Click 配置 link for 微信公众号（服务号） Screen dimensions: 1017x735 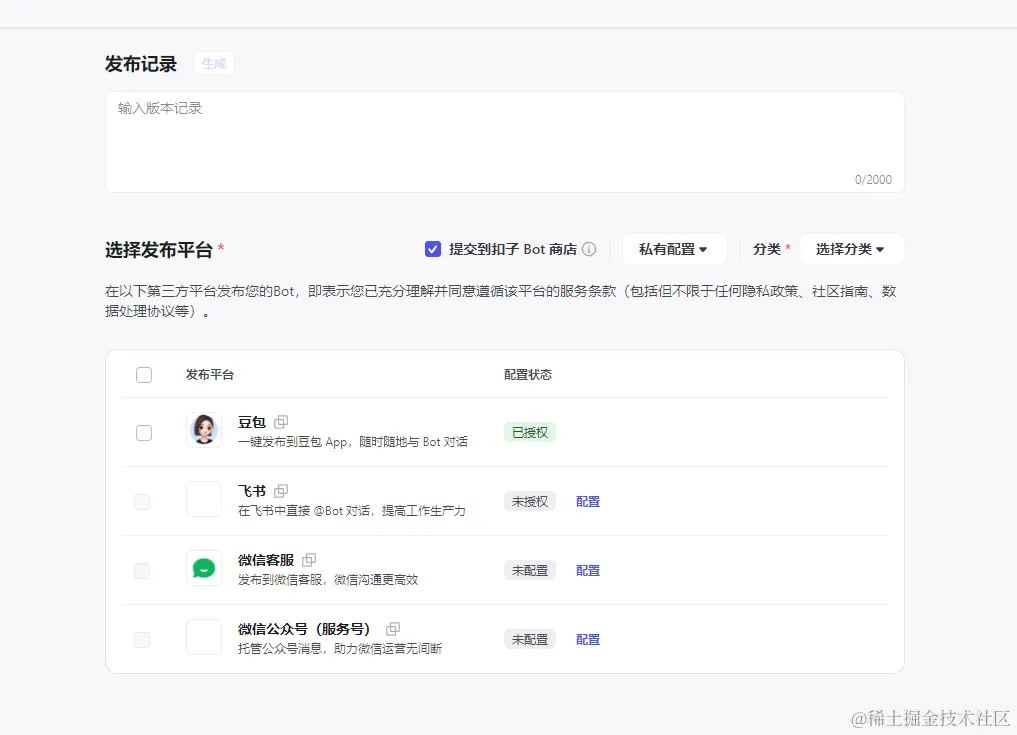click(588, 639)
